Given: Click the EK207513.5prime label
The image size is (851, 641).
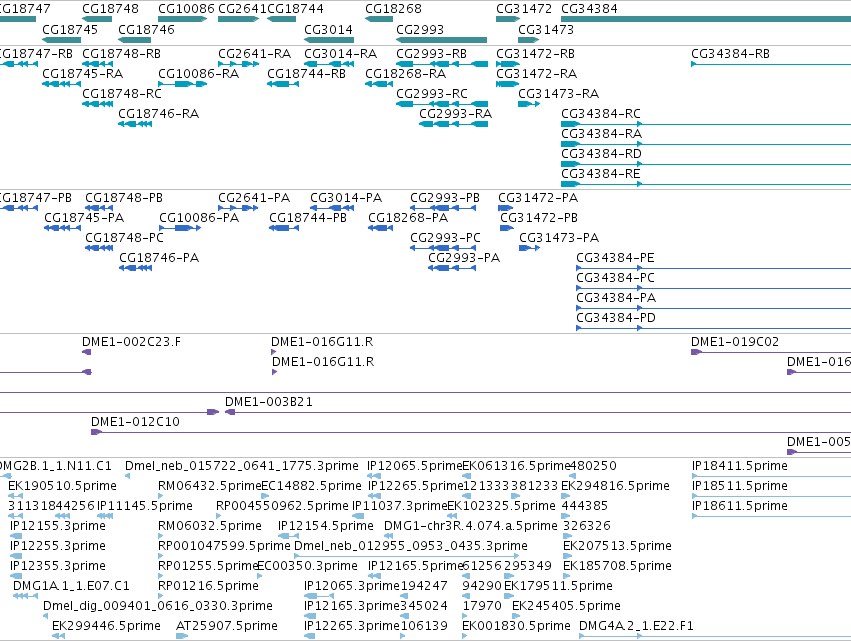Looking at the screenshot, I should click(x=617, y=545).
